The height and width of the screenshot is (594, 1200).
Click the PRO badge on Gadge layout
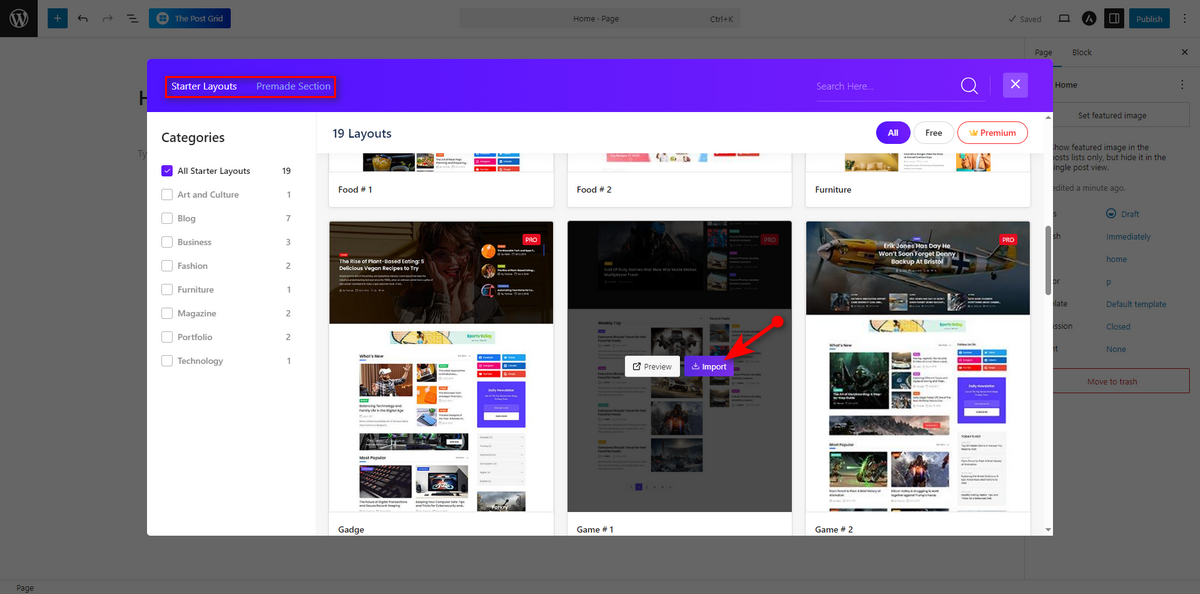pos(531,240)
